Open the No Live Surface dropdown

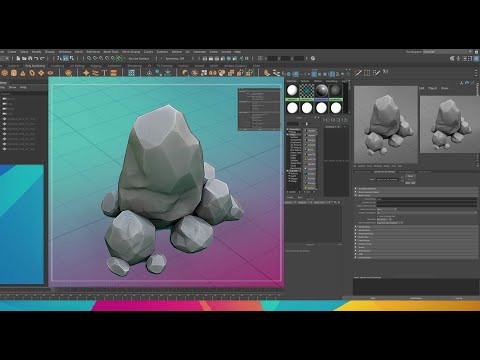(139, 58)
